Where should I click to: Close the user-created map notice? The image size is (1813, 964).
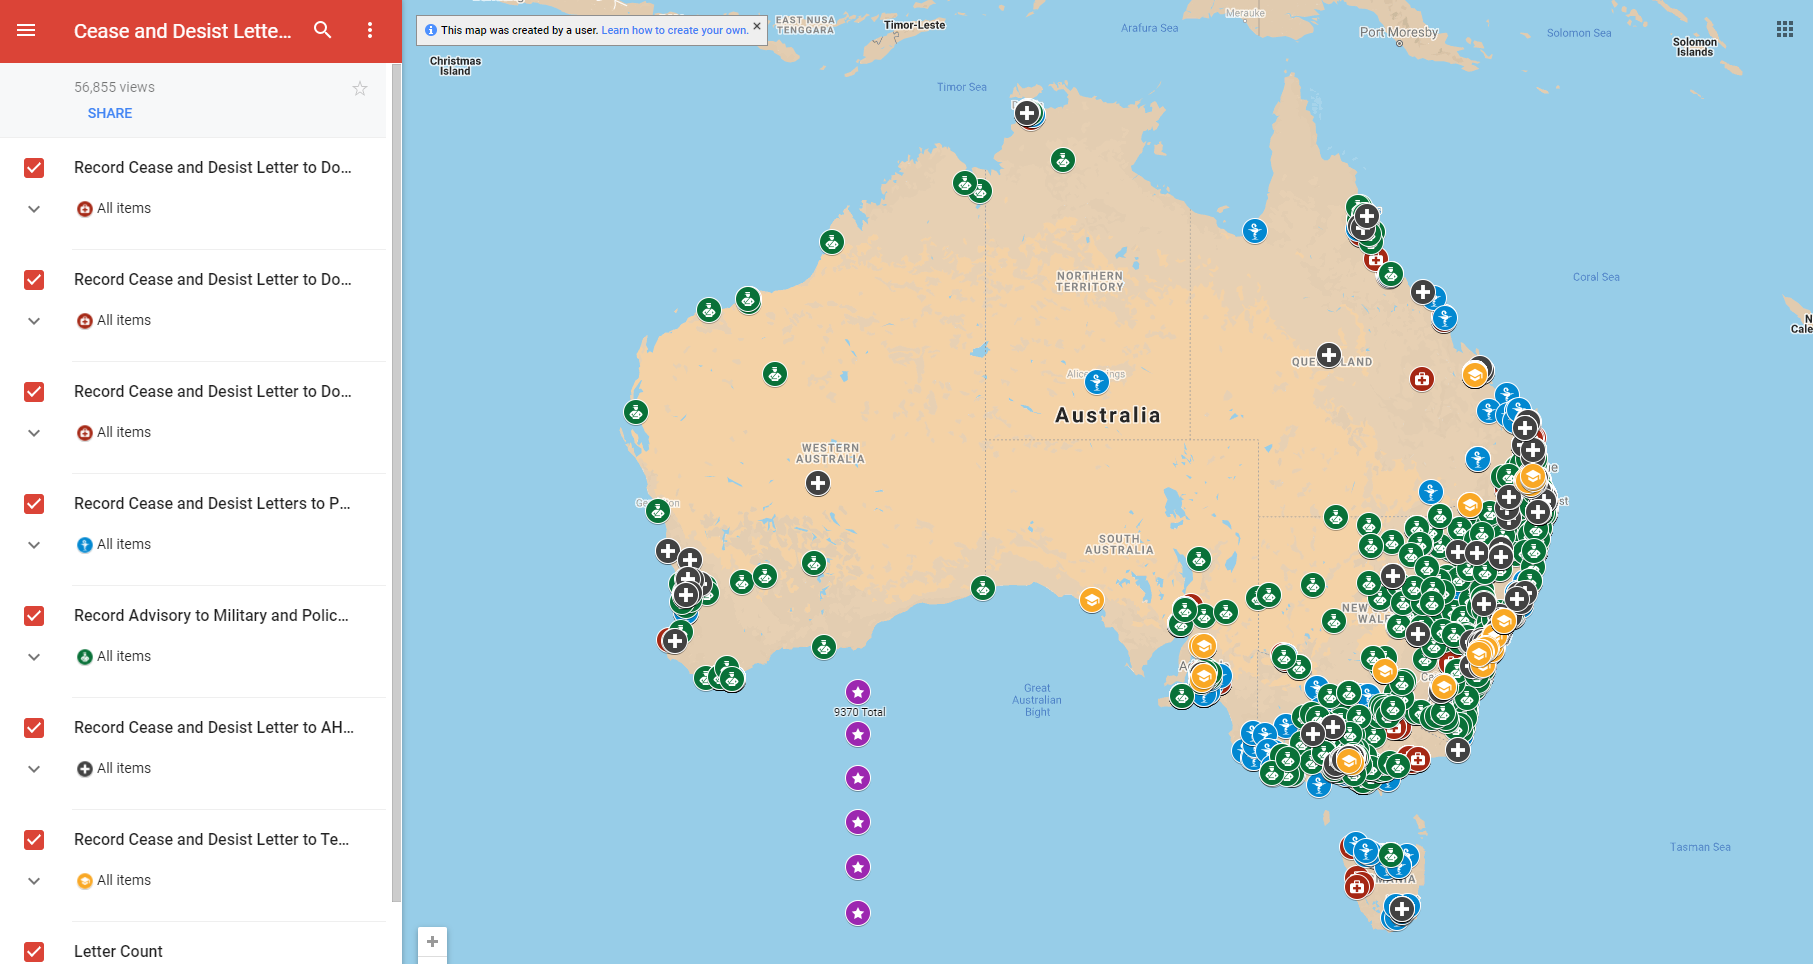[x=757, y=26]
